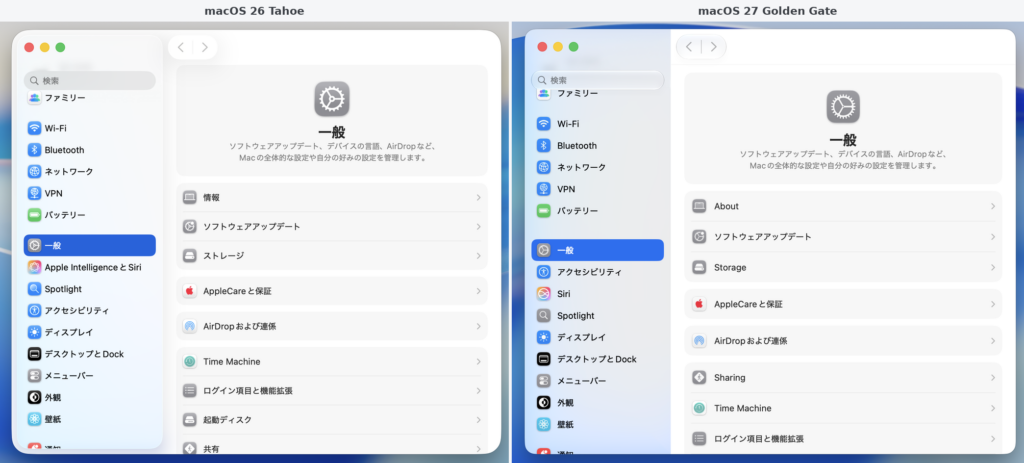Open ネットワーク icon in Tahoe sidebar
1024x463 pixels.
tap(35, 171)
